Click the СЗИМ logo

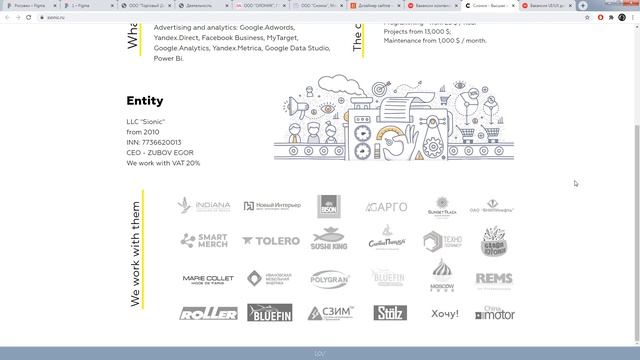[x=330, y=313]
